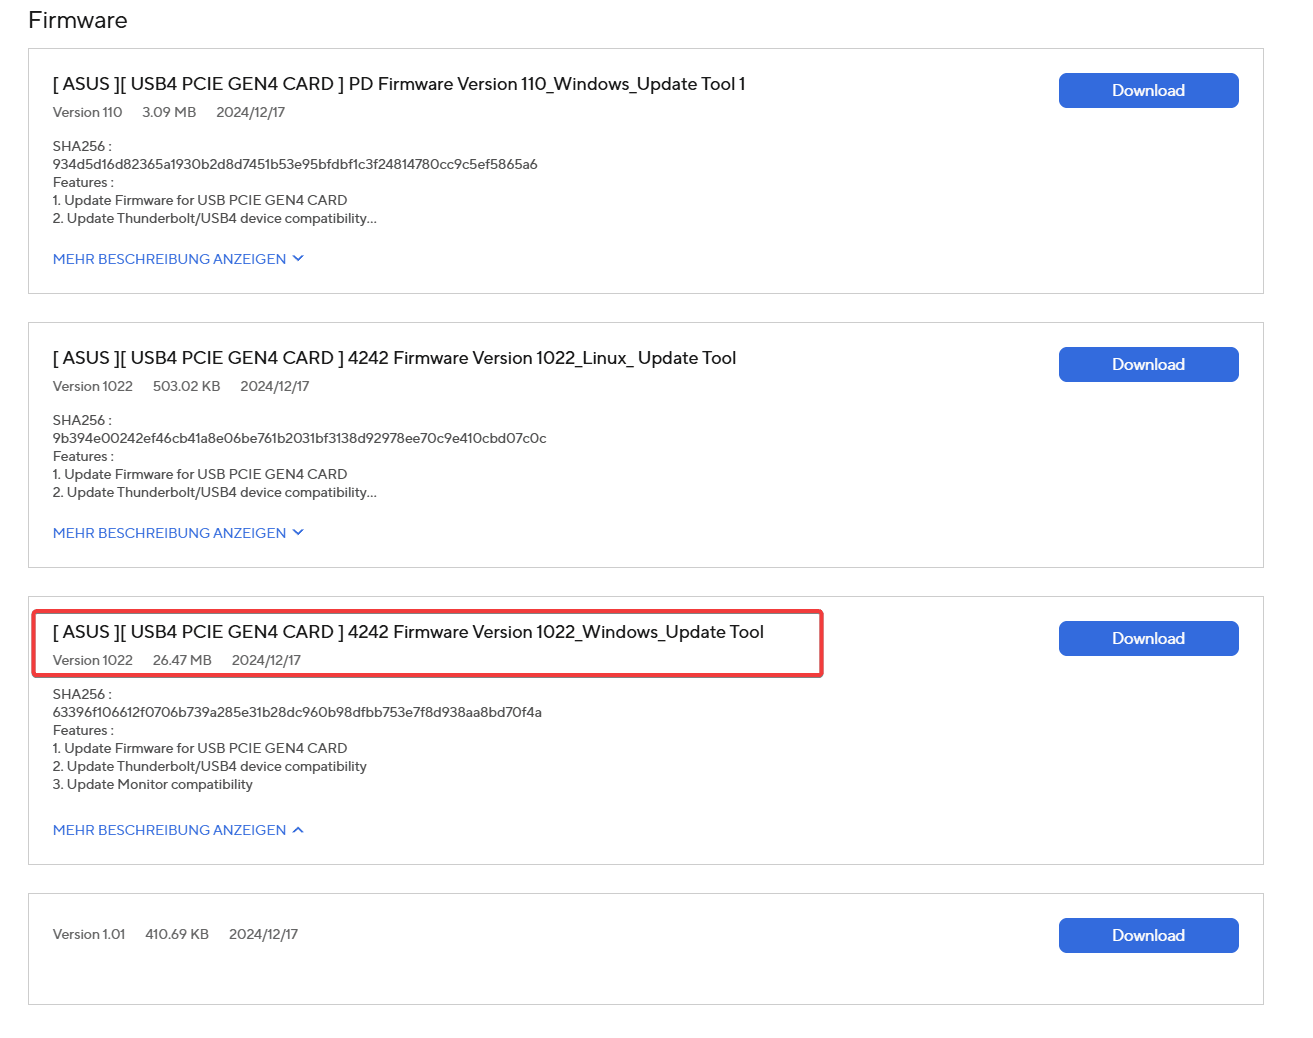The height and width of the screenshot is (1038, 1313).
Task: Click SHA256 hash starting with 63396f10
Action: pyautogui.click(x=297, y=712)
